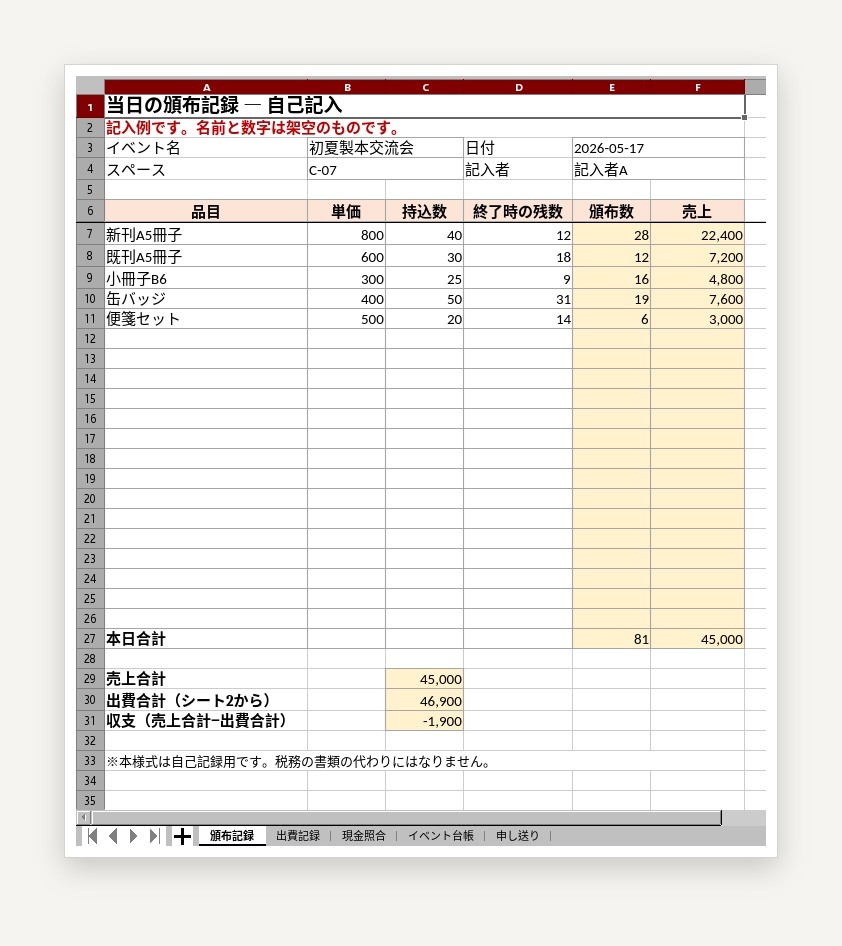Click the horizontal scrollbar left arrow
This screenshot has height=946, width=842.
click(84, 817)
